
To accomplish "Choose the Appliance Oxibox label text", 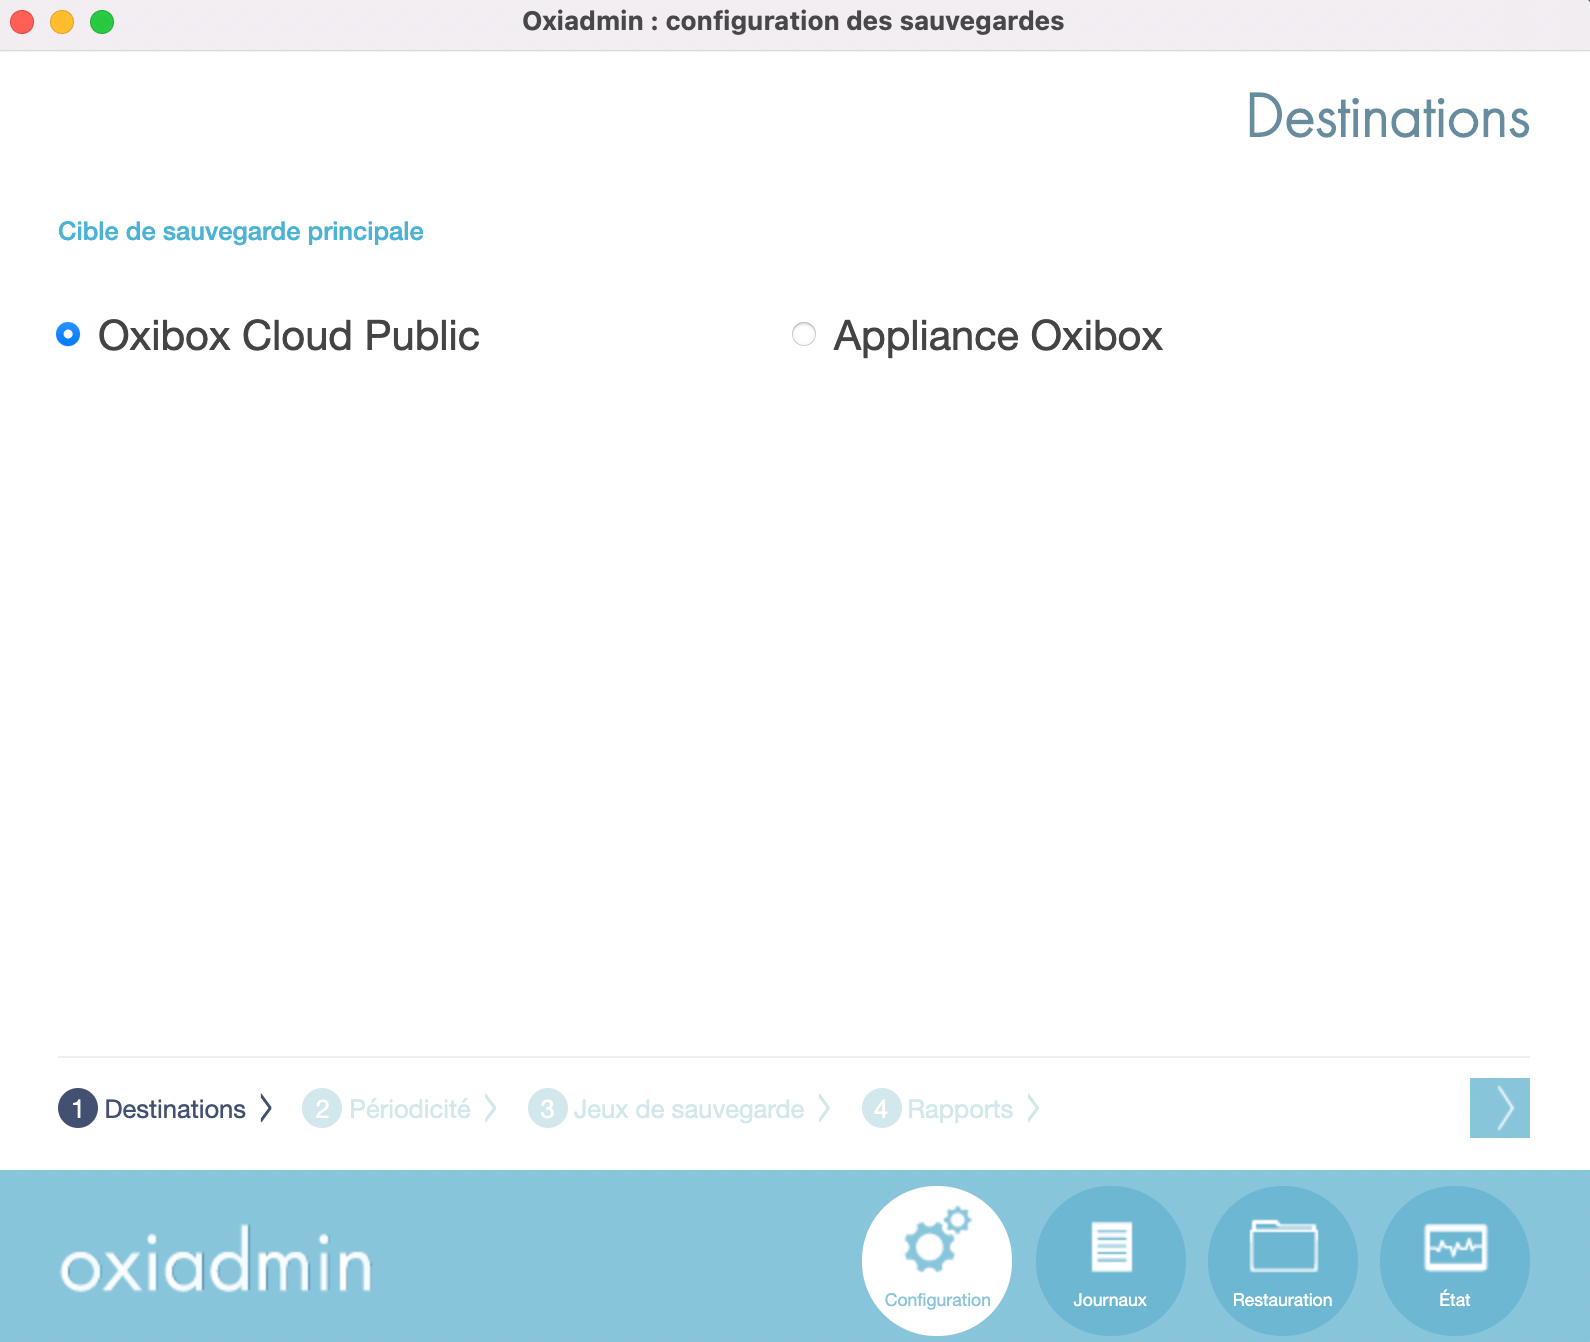I will point(998,336).
